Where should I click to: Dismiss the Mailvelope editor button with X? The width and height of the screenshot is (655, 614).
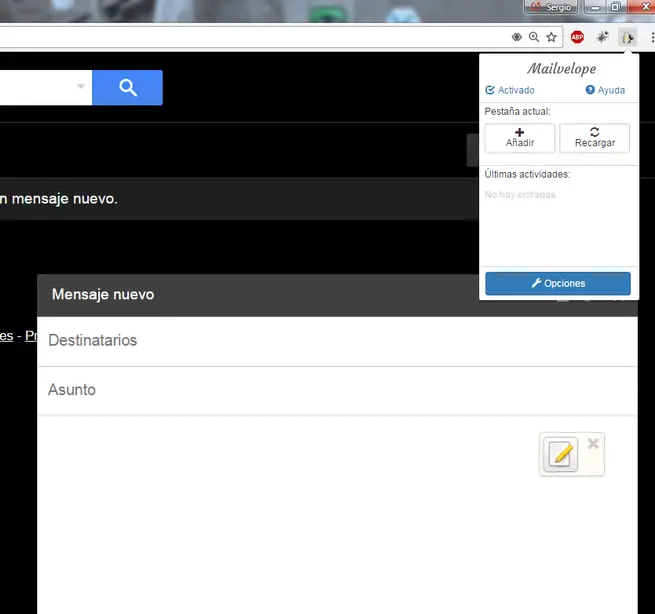(593, 444)
